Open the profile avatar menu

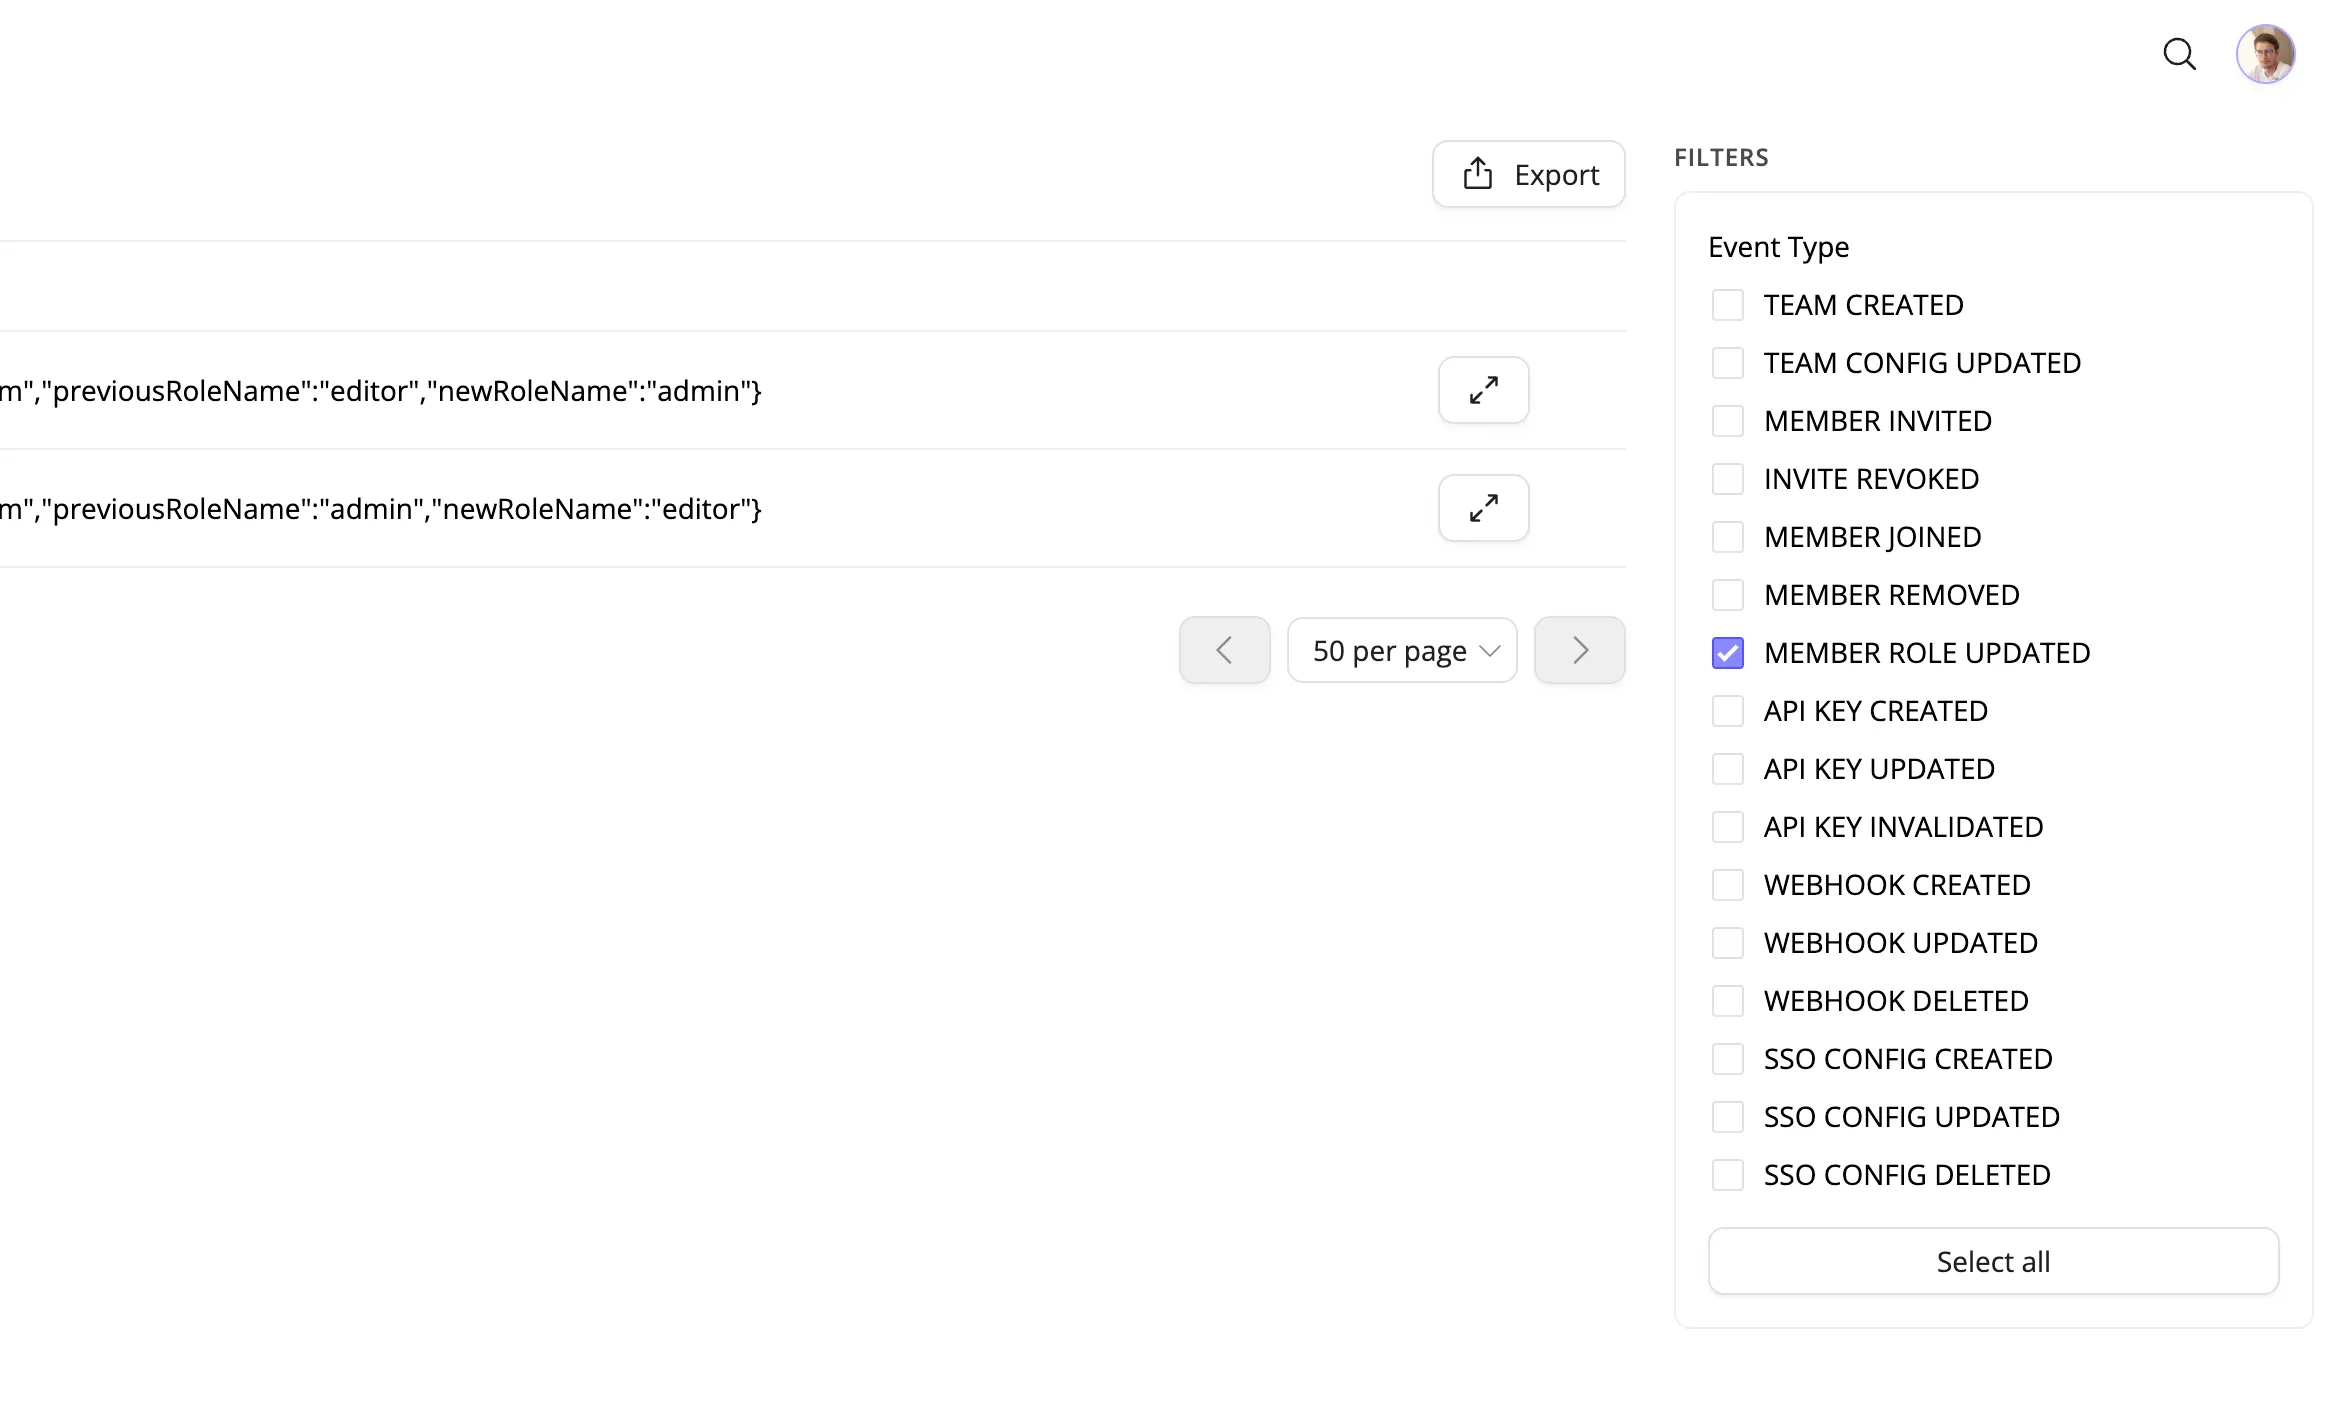pos(2265,53)
